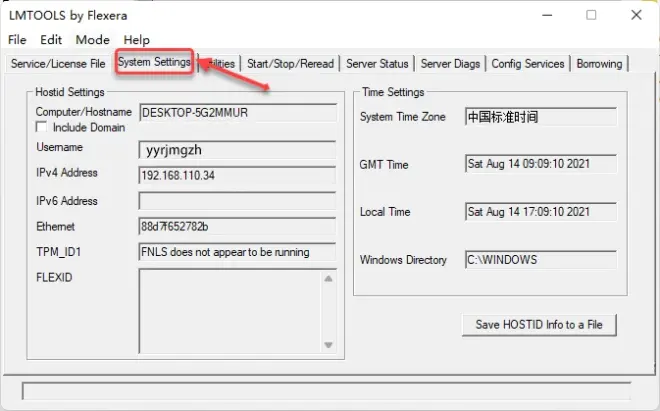Click the TPM_ID1 field
Viewport: 660px width, 411px height.
[x=237, y=252]
